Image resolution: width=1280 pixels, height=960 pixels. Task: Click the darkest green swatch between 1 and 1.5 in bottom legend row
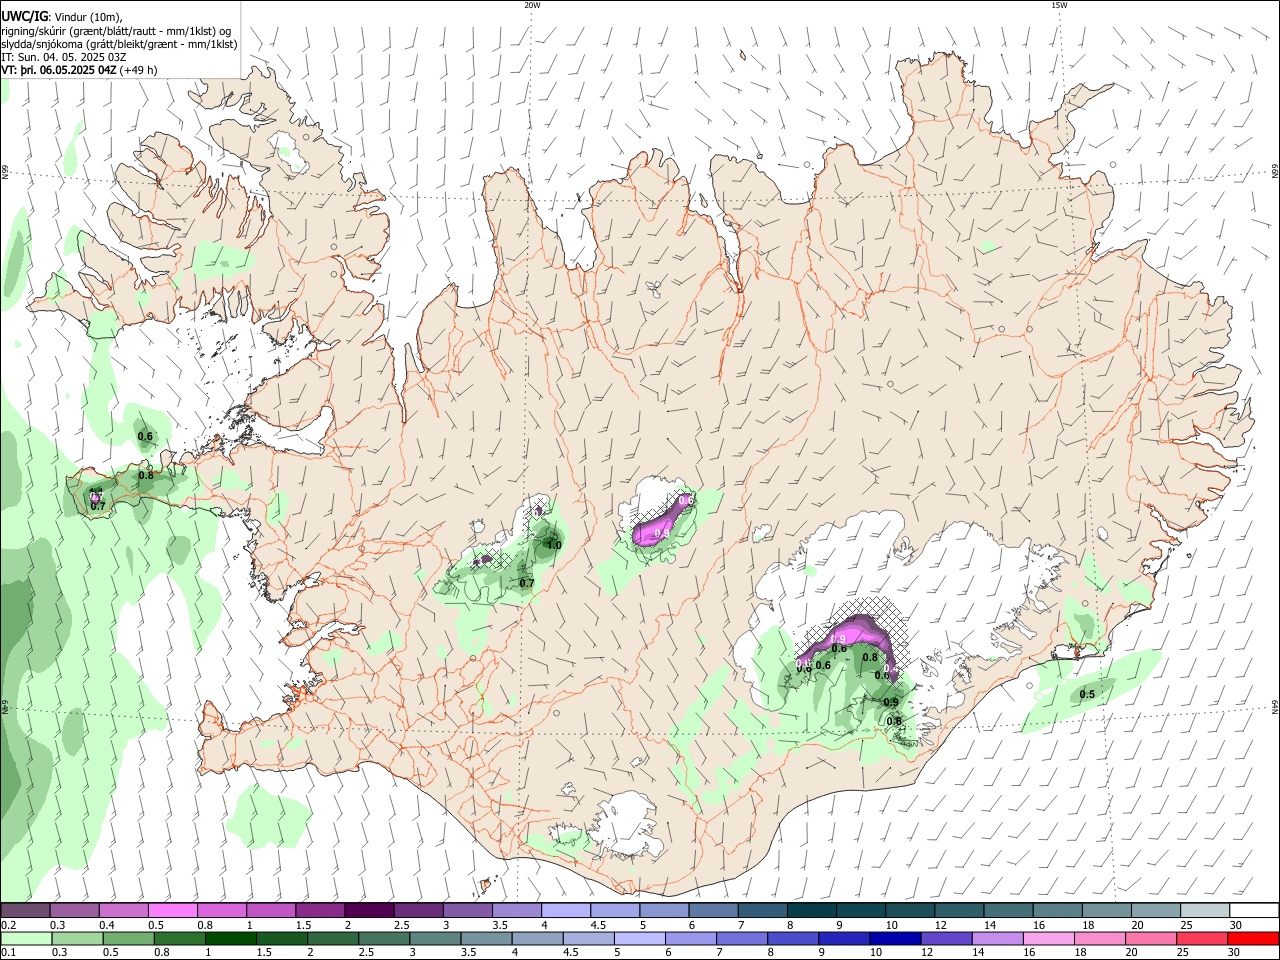click(x=230, y=938)
